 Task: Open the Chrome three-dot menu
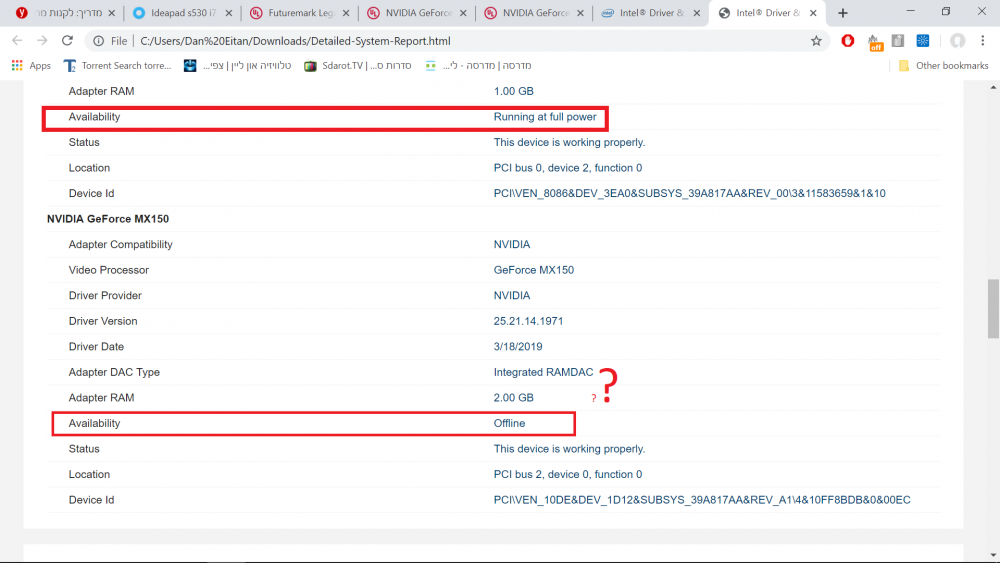983,41
